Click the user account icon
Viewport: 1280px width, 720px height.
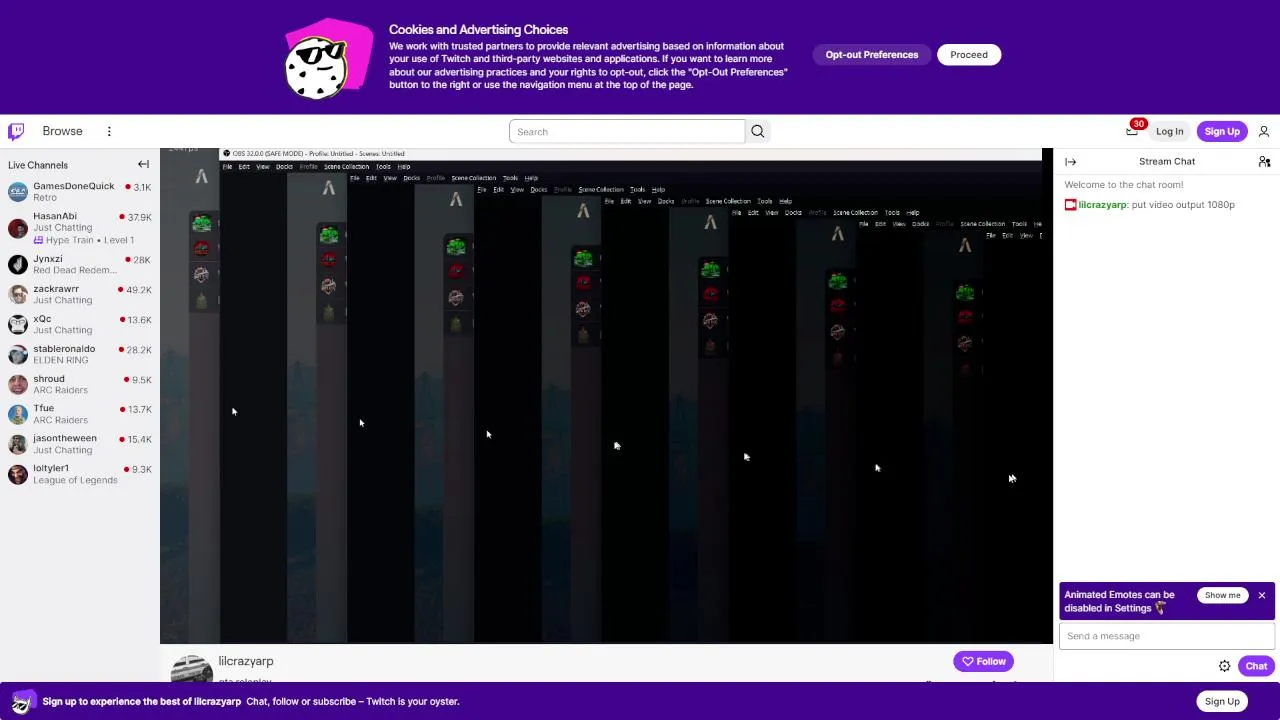tap(1264, 131)
